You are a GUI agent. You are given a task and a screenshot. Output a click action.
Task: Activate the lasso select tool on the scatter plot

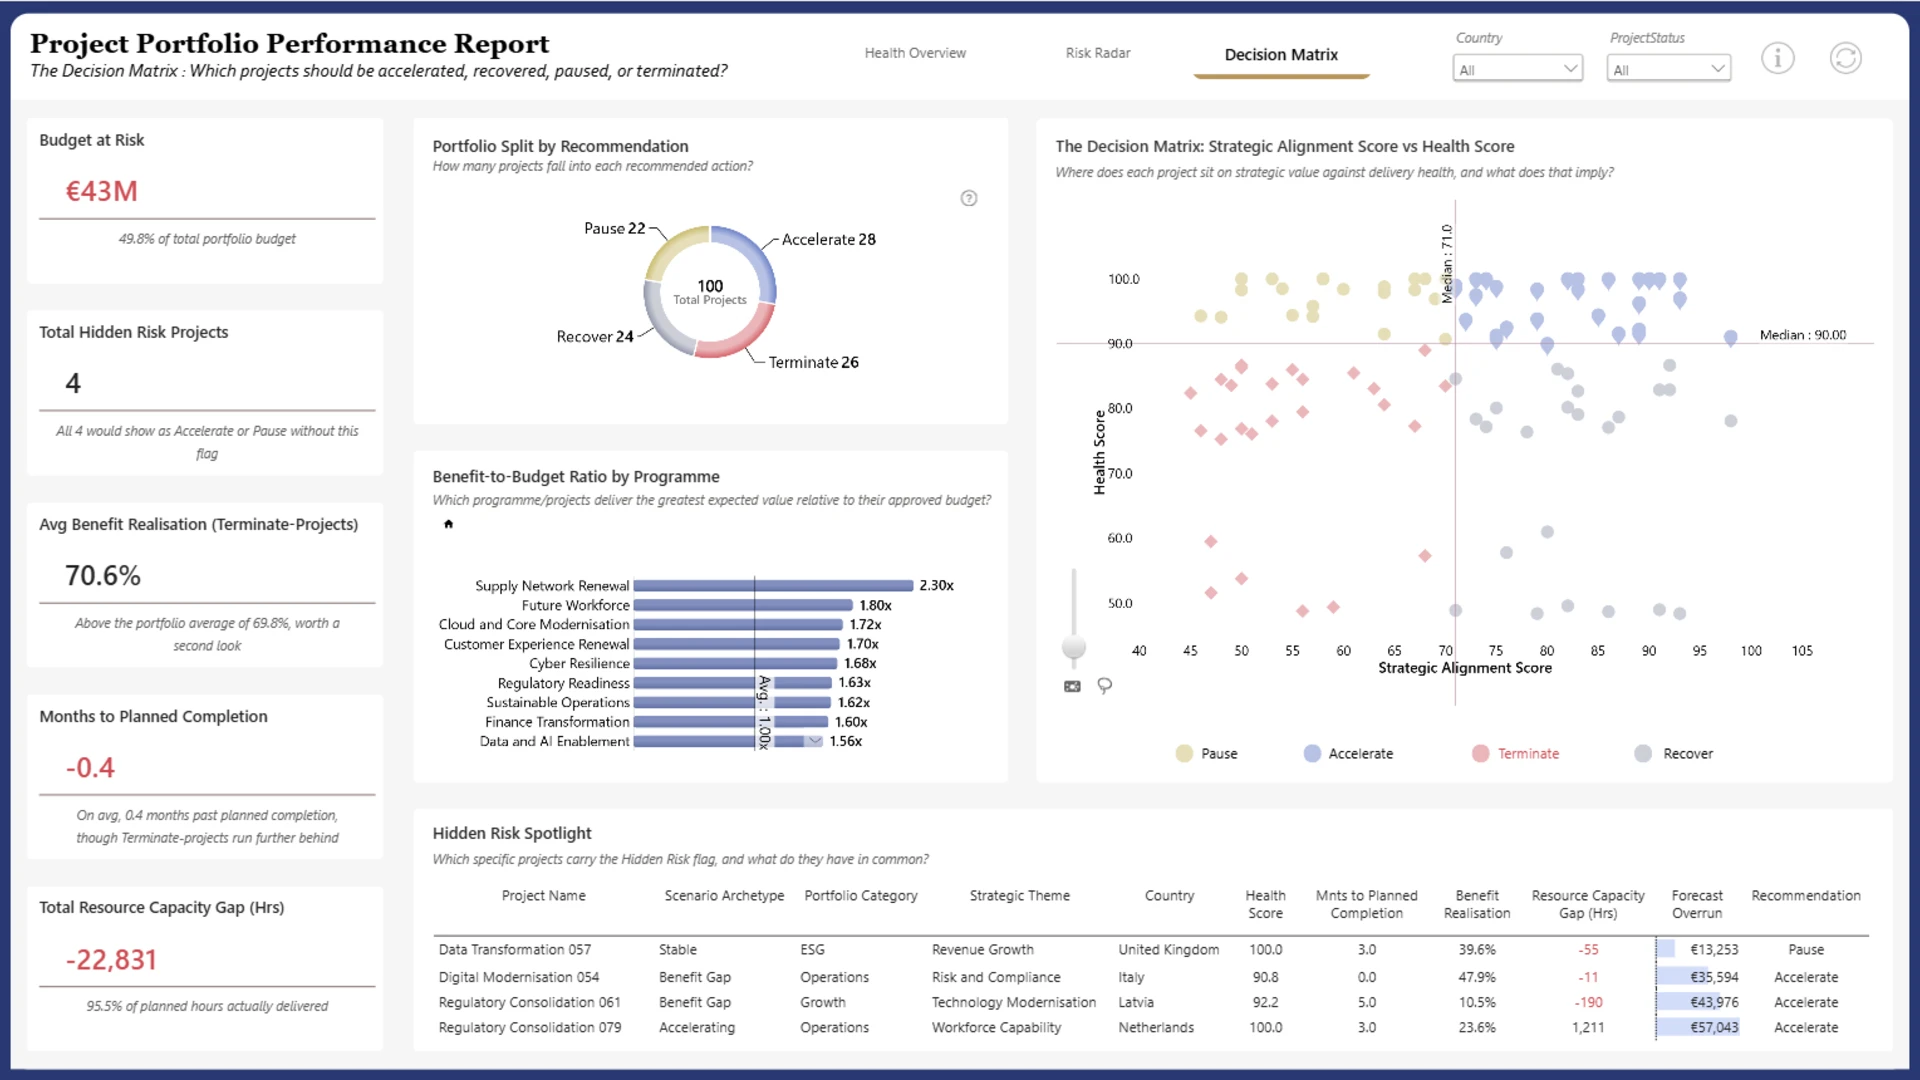[x=1104, y=686]
